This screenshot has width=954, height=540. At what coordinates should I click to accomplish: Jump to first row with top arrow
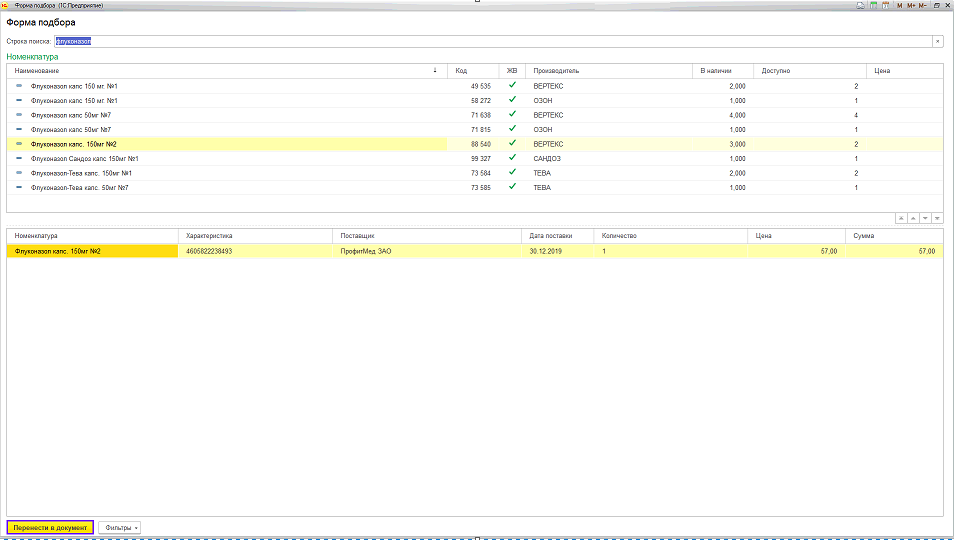[x=901, y=218]
